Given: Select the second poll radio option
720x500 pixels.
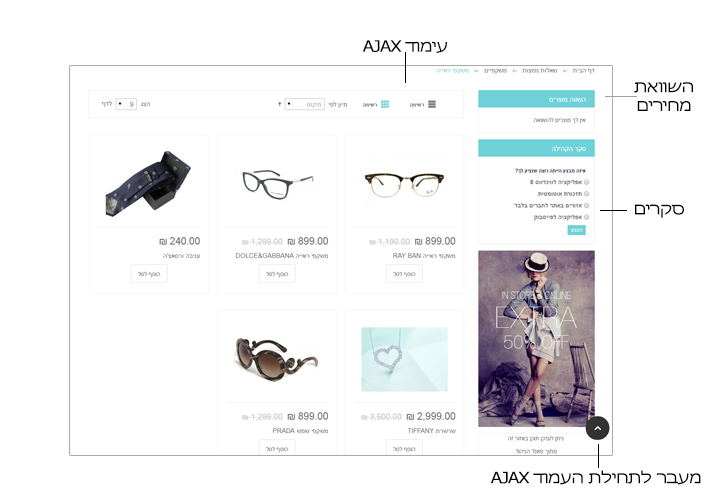Looking at the screenshot, I should point(586,194).
